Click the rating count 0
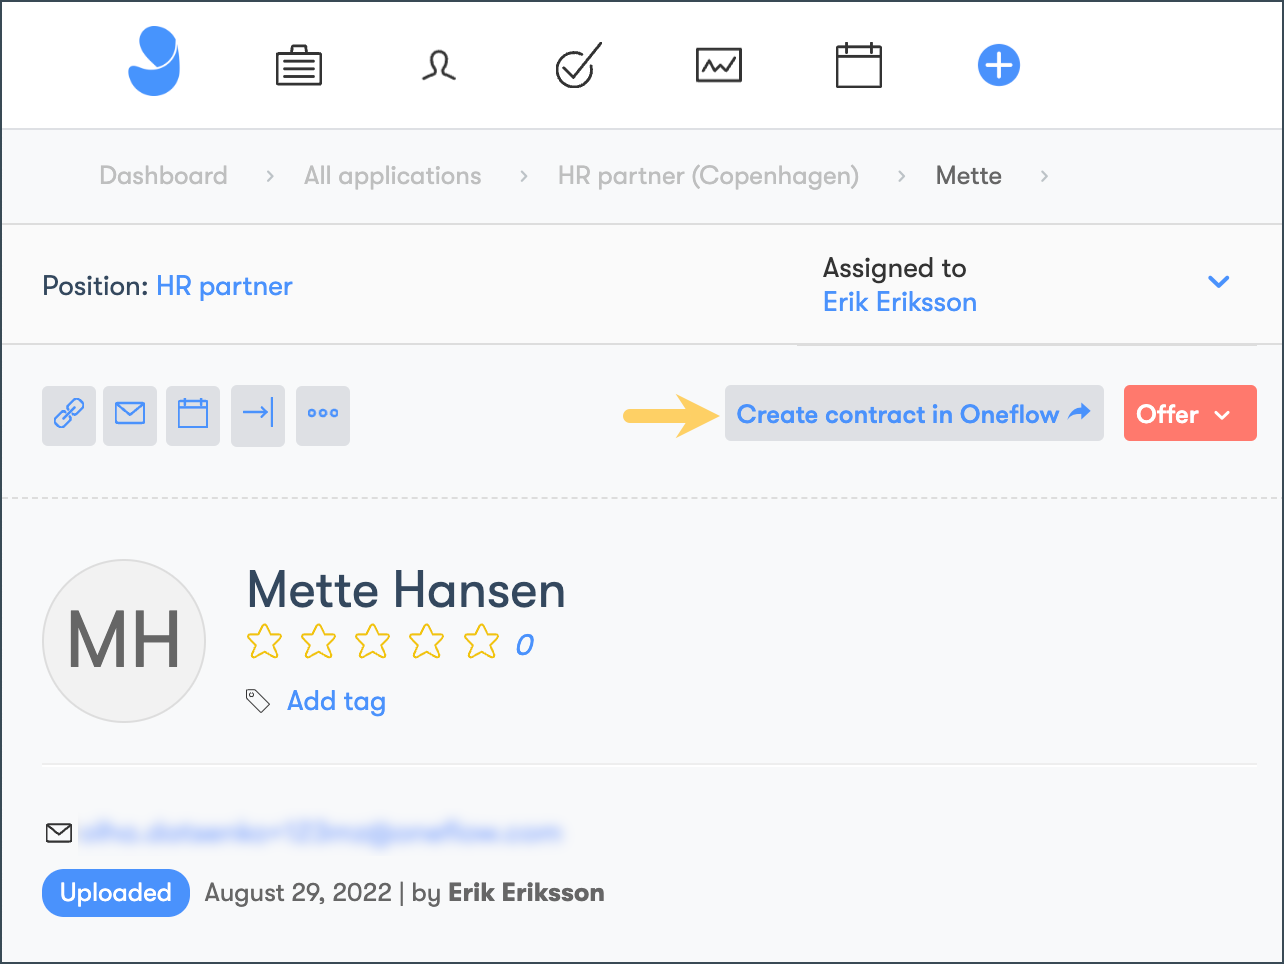The height and width of the screenshot is (964, 1284). click(524, 645)
